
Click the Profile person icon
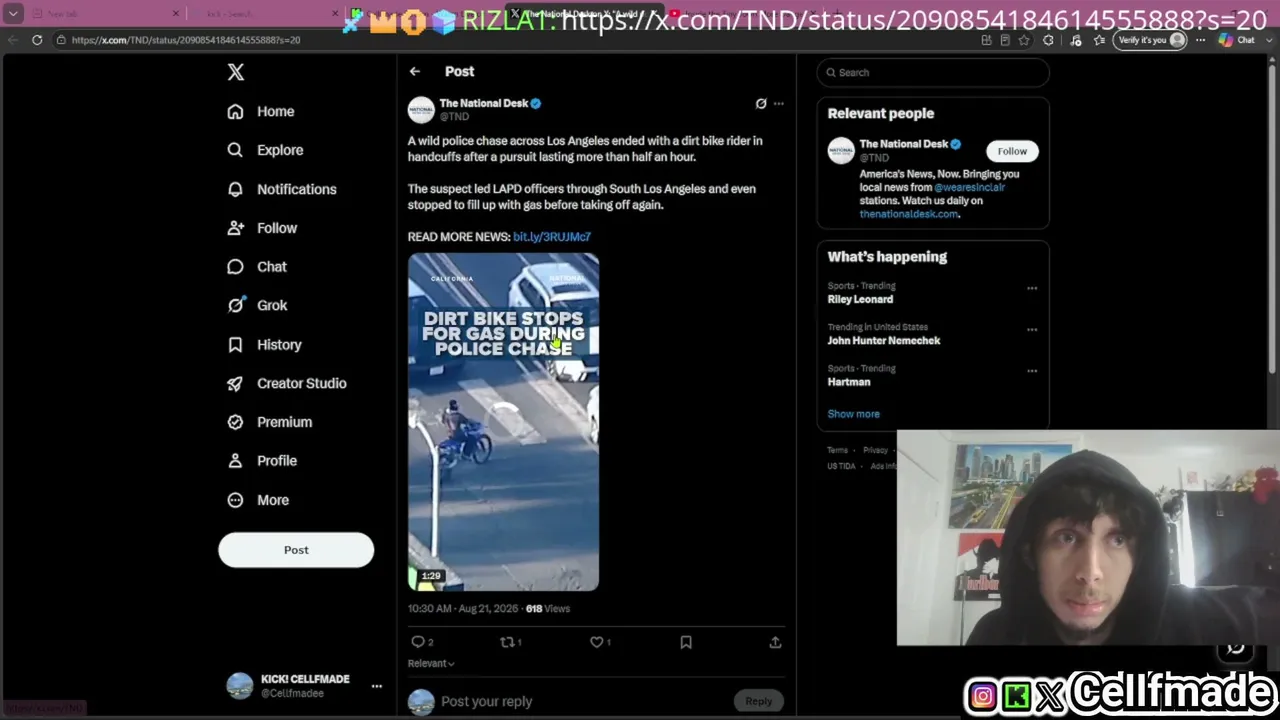coord(235,461)
